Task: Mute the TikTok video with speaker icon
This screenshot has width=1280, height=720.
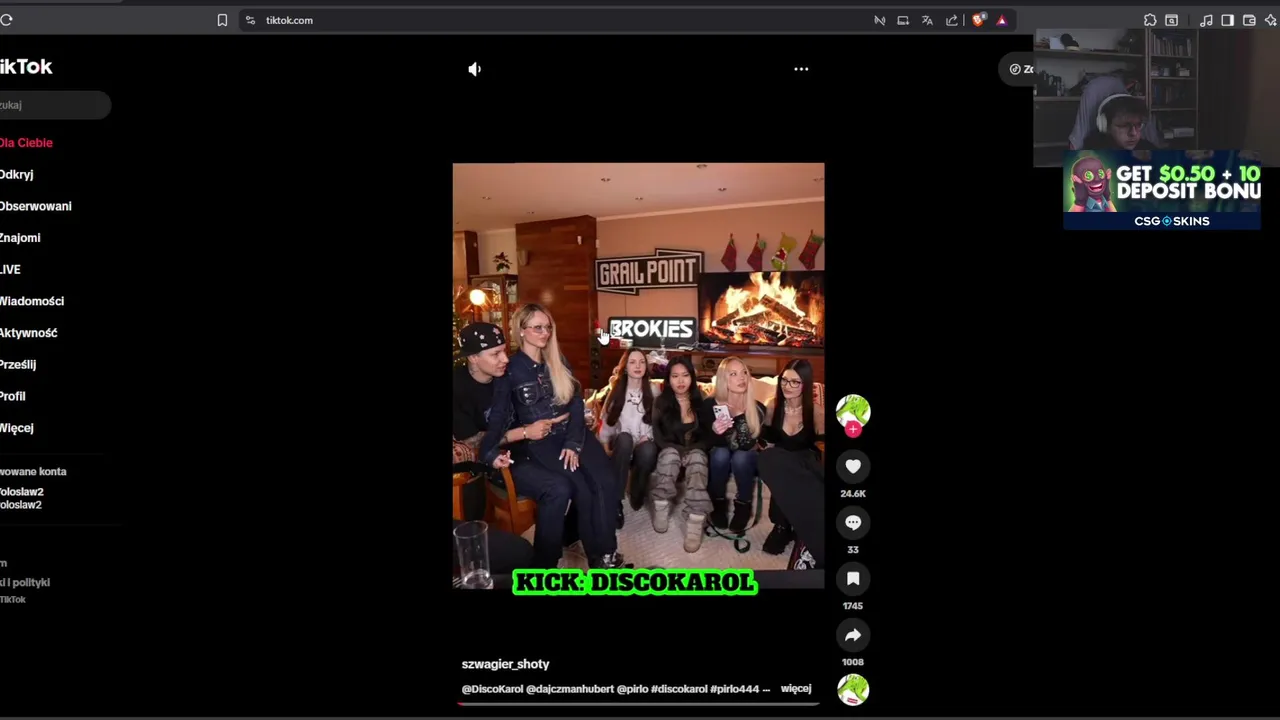Action: (x=475, y=69)
